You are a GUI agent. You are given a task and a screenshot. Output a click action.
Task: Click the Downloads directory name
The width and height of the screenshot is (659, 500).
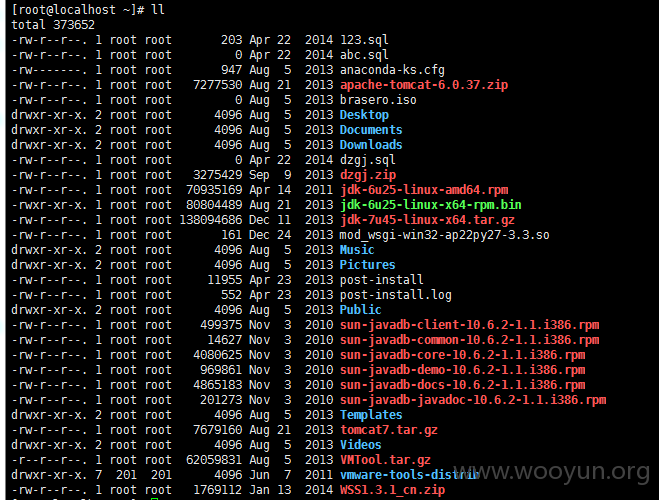[x=371, y=145]
